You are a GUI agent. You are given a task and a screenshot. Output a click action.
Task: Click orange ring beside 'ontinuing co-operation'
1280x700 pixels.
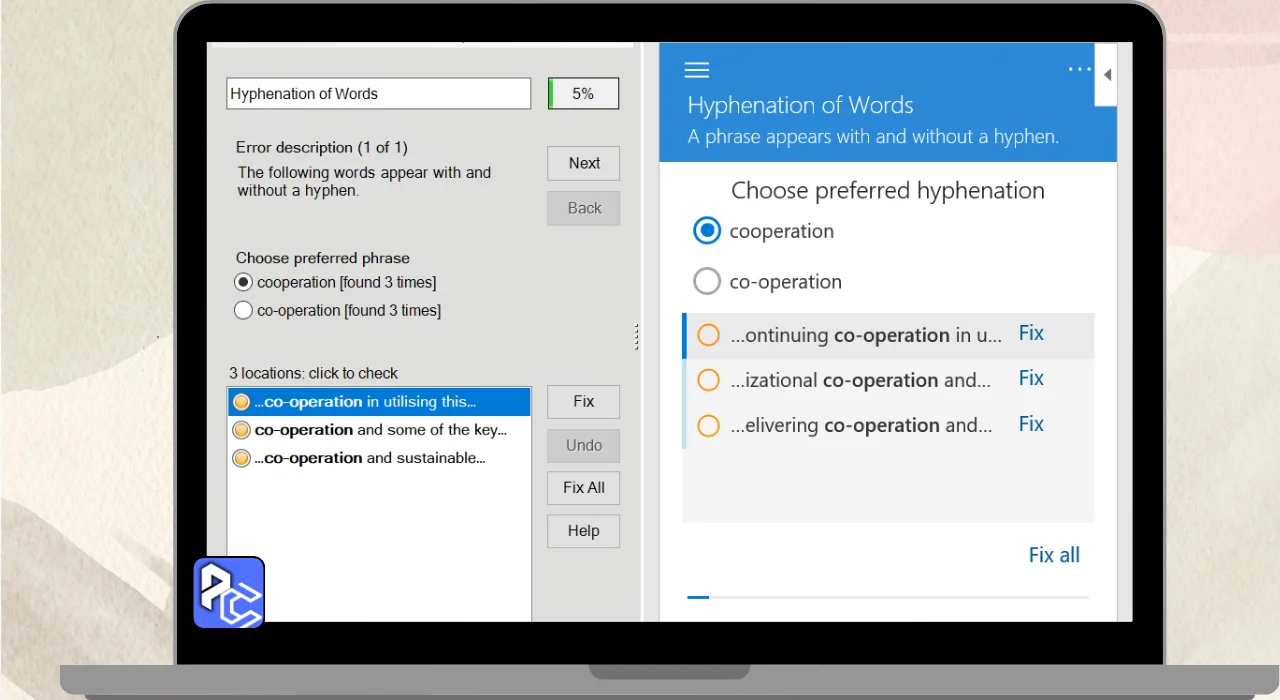pyautogui.click(x=708, y=335)
